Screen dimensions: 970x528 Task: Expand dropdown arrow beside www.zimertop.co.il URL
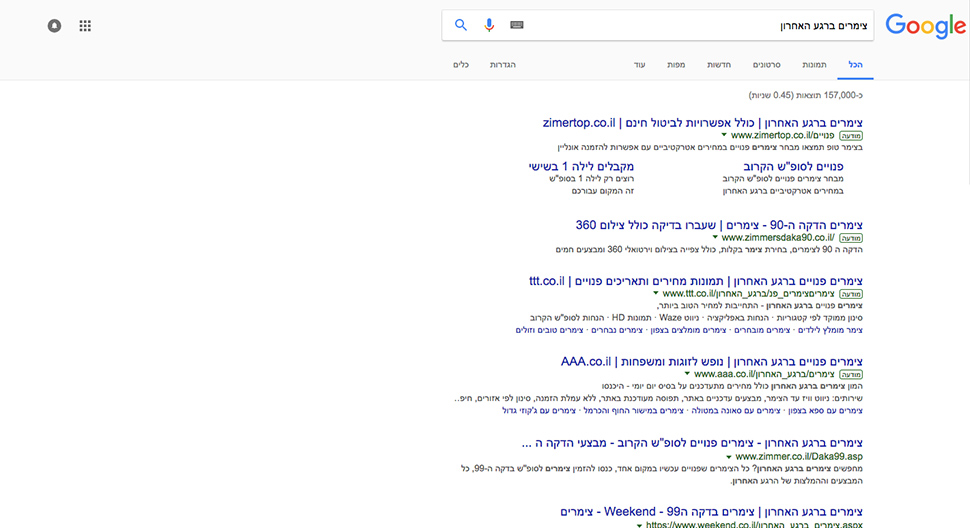(724, 135)
